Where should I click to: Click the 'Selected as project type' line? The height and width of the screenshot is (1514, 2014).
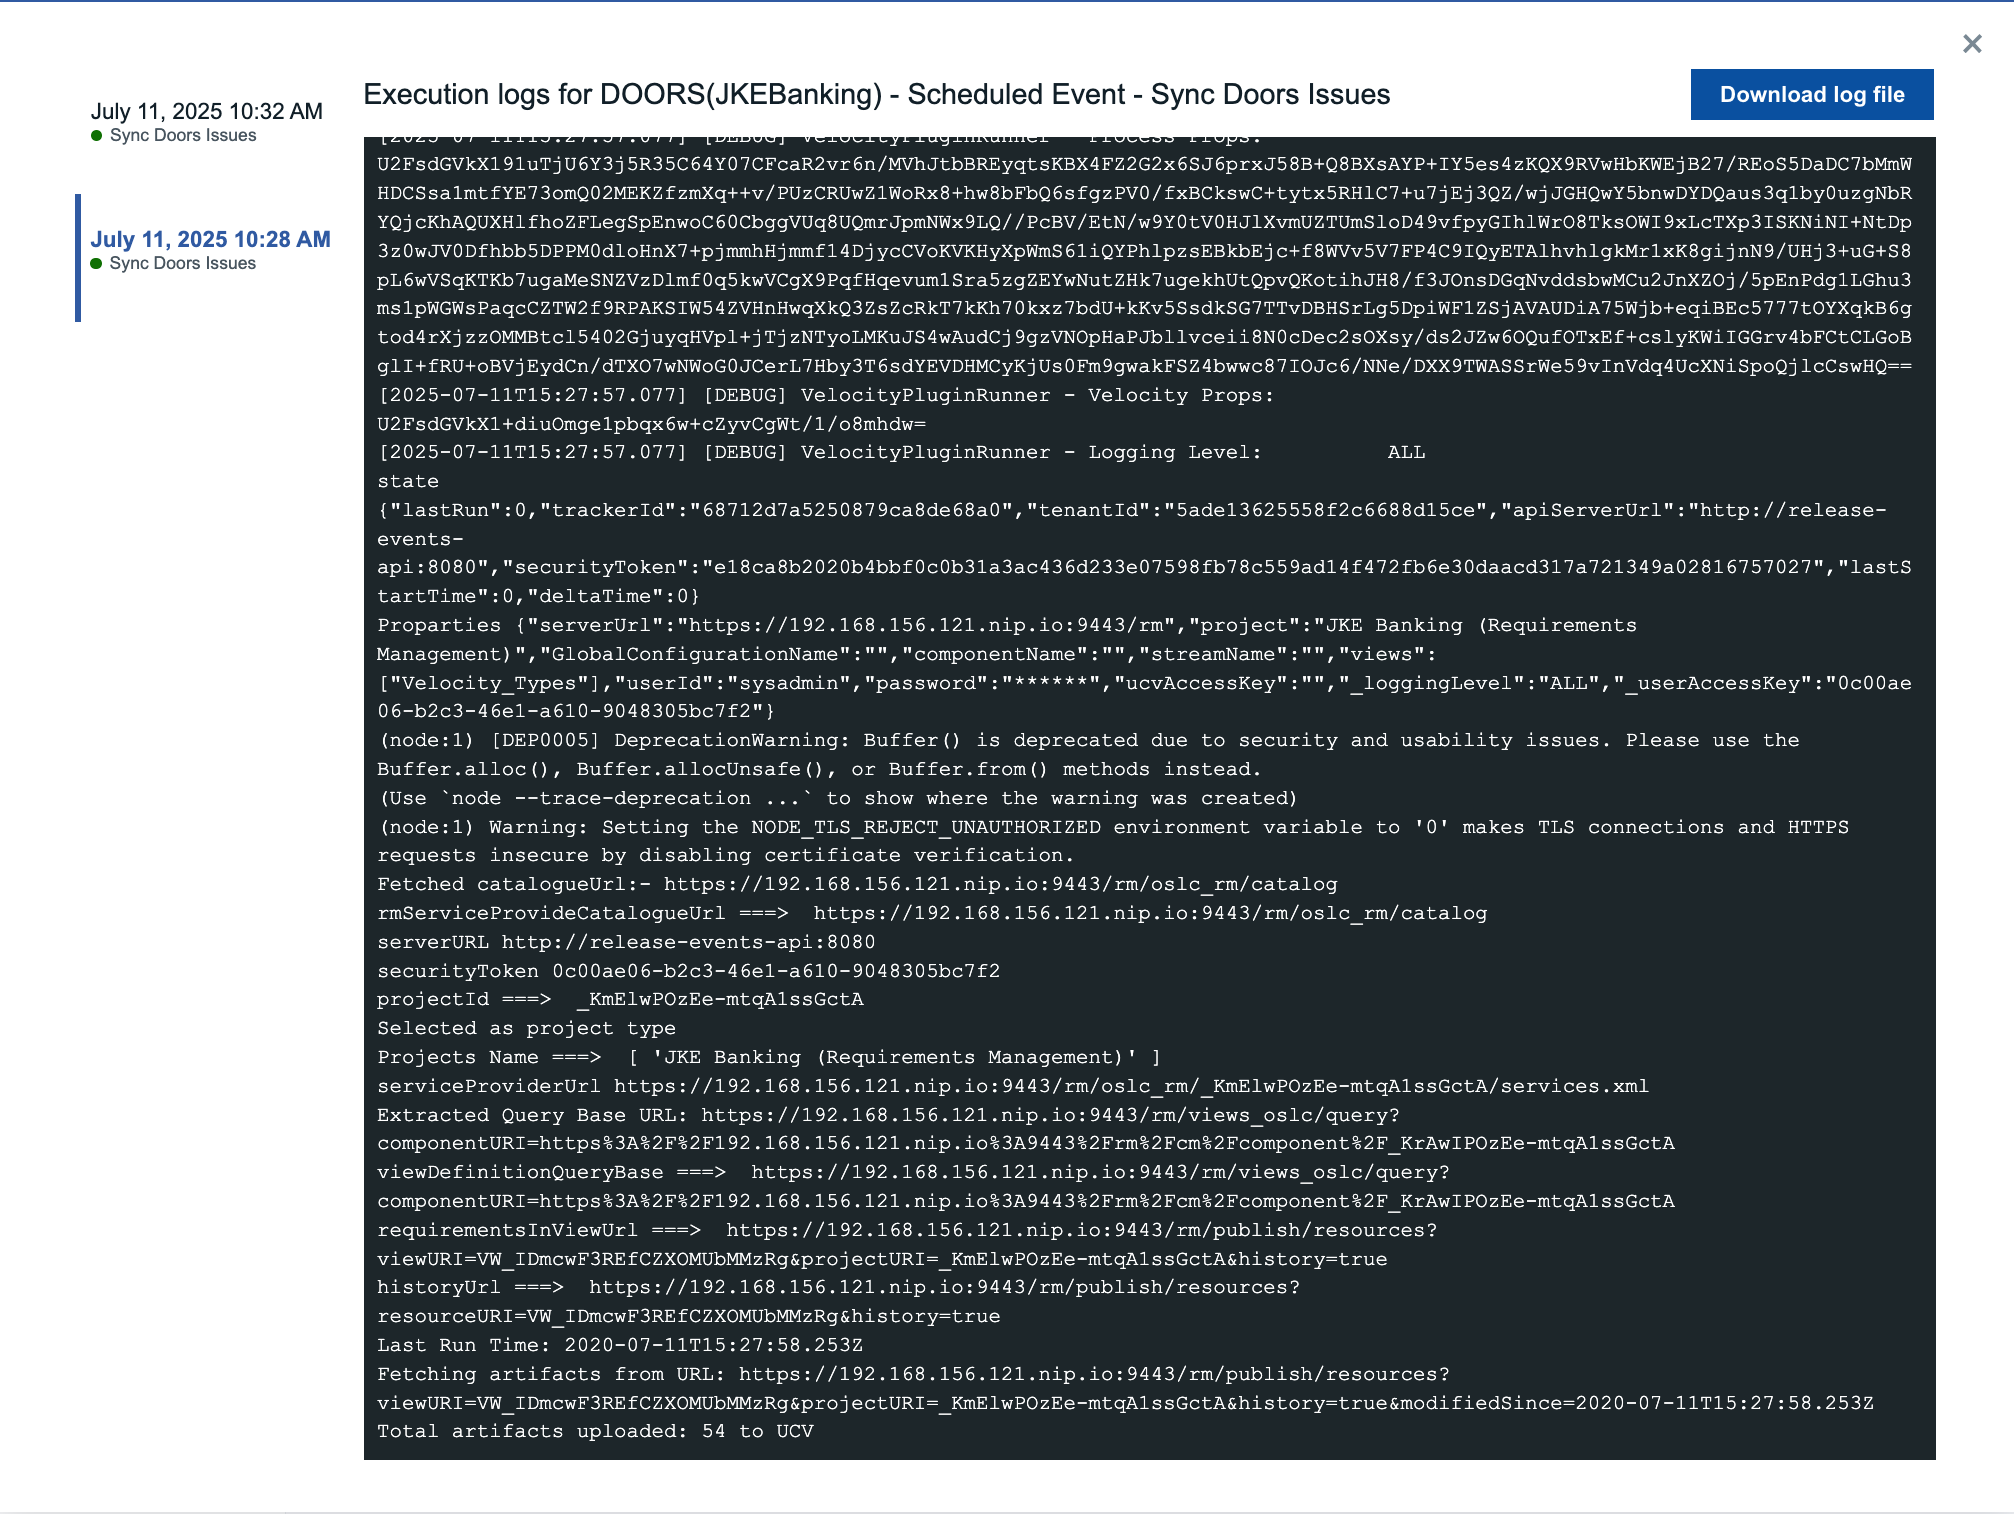click(526, 1028)
